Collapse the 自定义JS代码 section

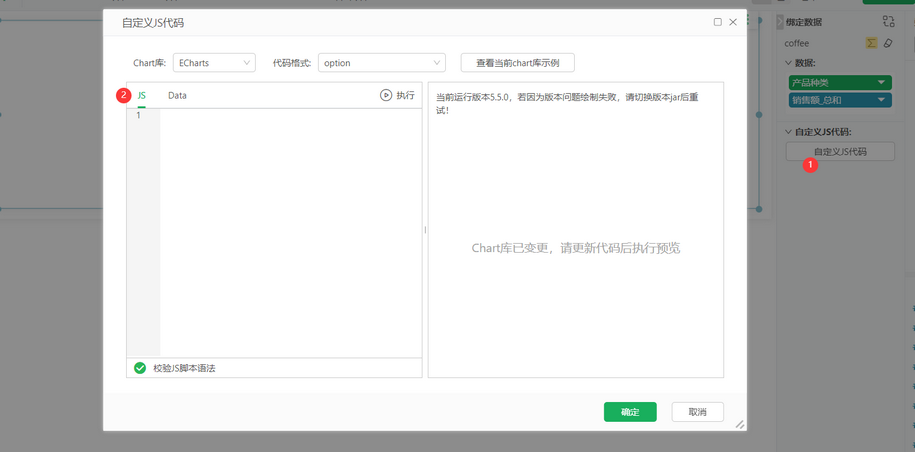788,132
